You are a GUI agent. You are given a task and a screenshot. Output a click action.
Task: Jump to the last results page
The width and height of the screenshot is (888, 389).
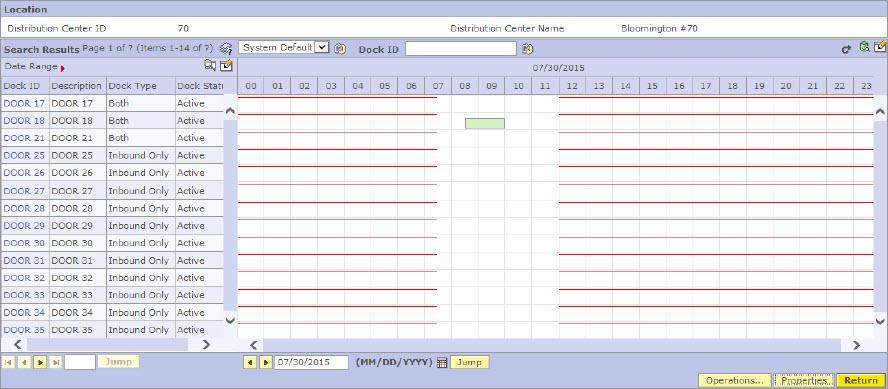coord(56,362)
